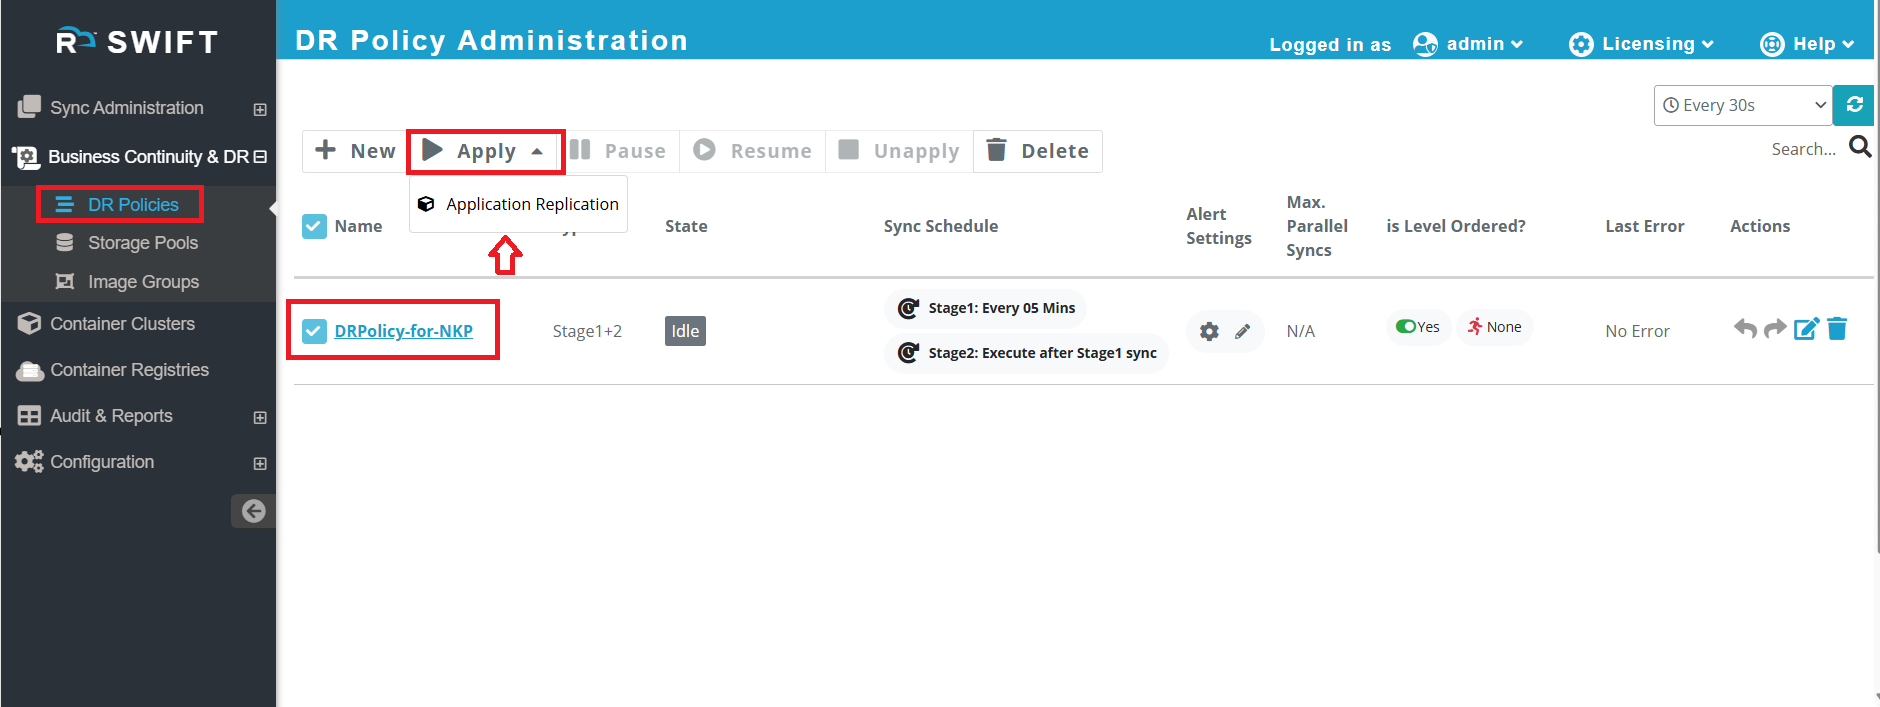Open Configuration section
The image size is (1880, 707).
[102, 462]
